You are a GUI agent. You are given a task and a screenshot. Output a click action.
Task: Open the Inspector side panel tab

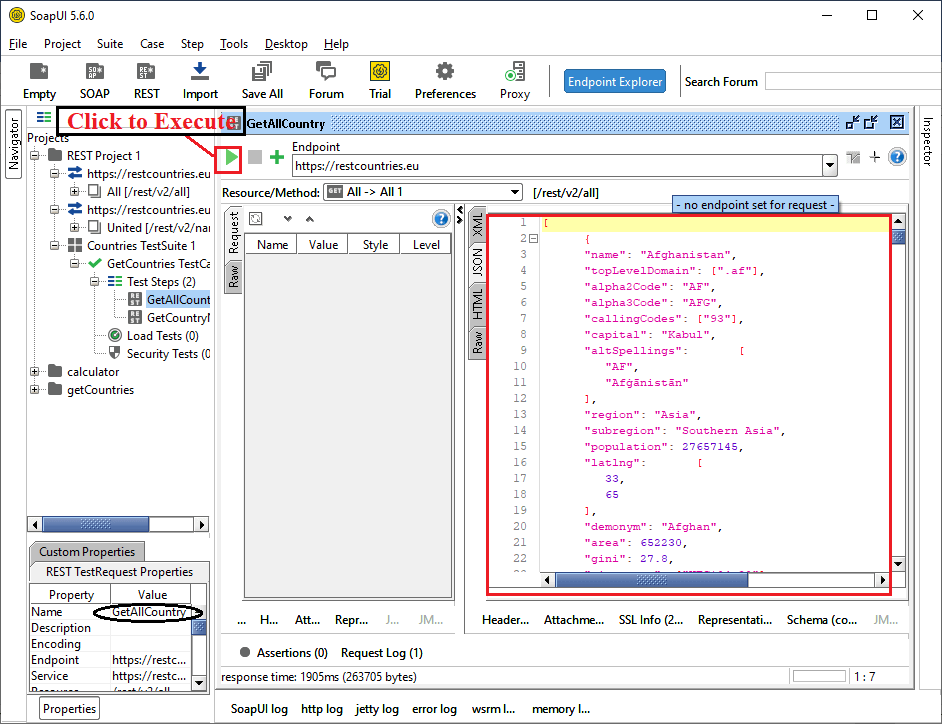pos(927,141)
